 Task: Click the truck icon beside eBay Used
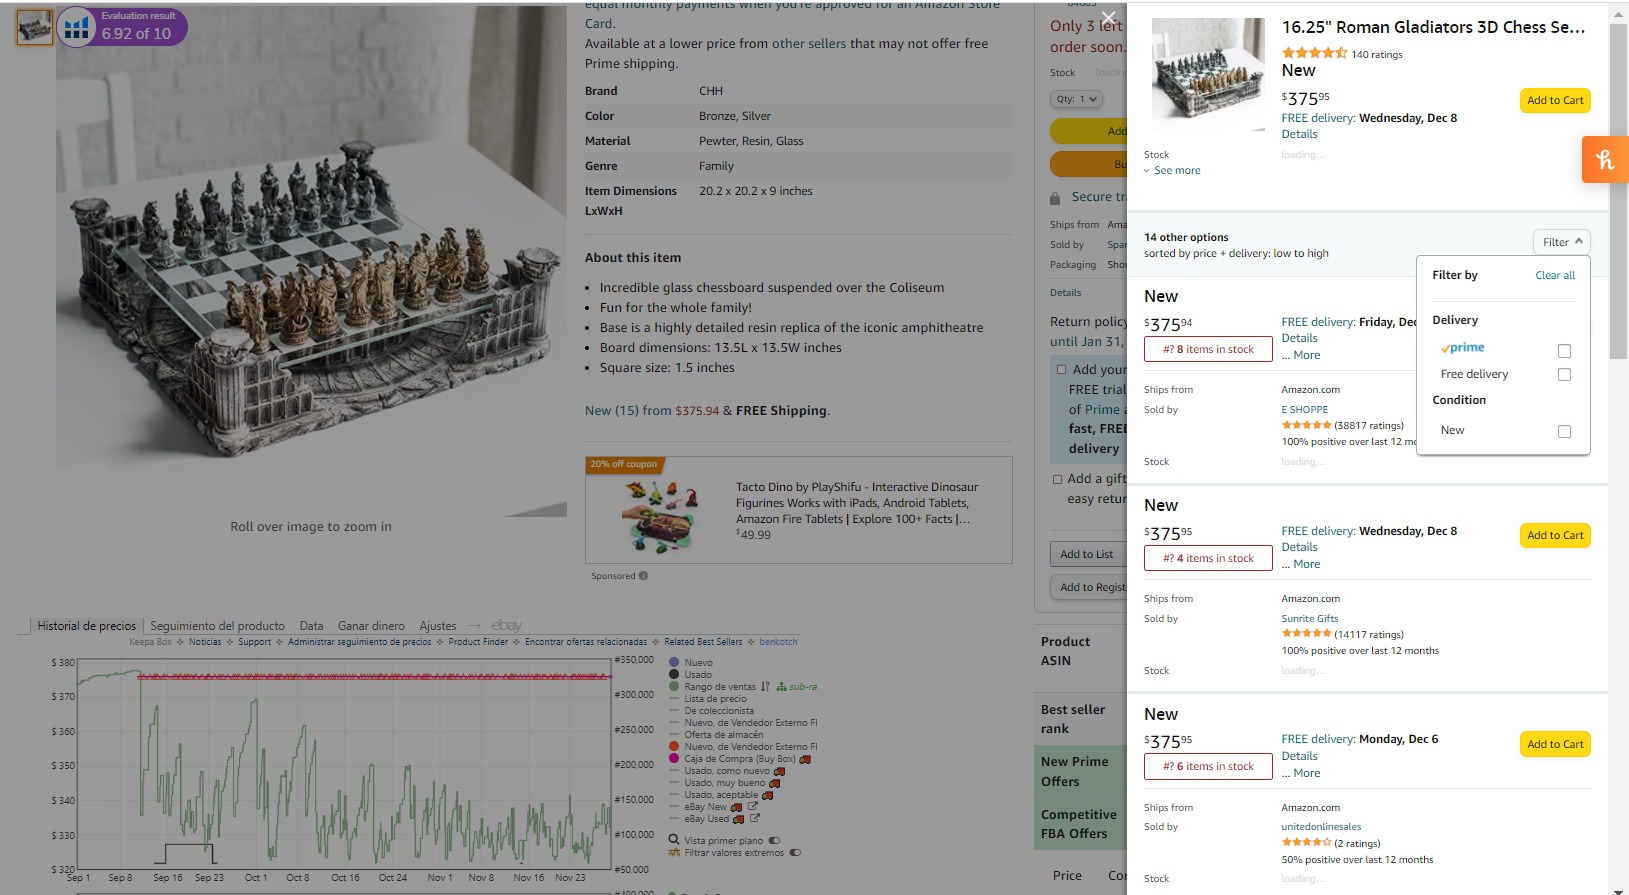(x=739, y=819)
